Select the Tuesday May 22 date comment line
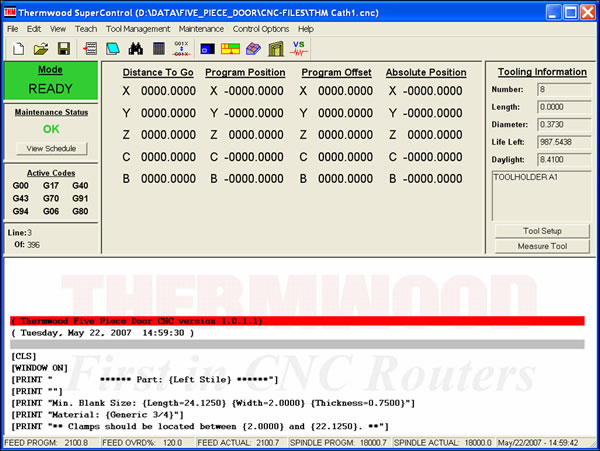This screenshot has height=451, width=600. click(103, 333)
